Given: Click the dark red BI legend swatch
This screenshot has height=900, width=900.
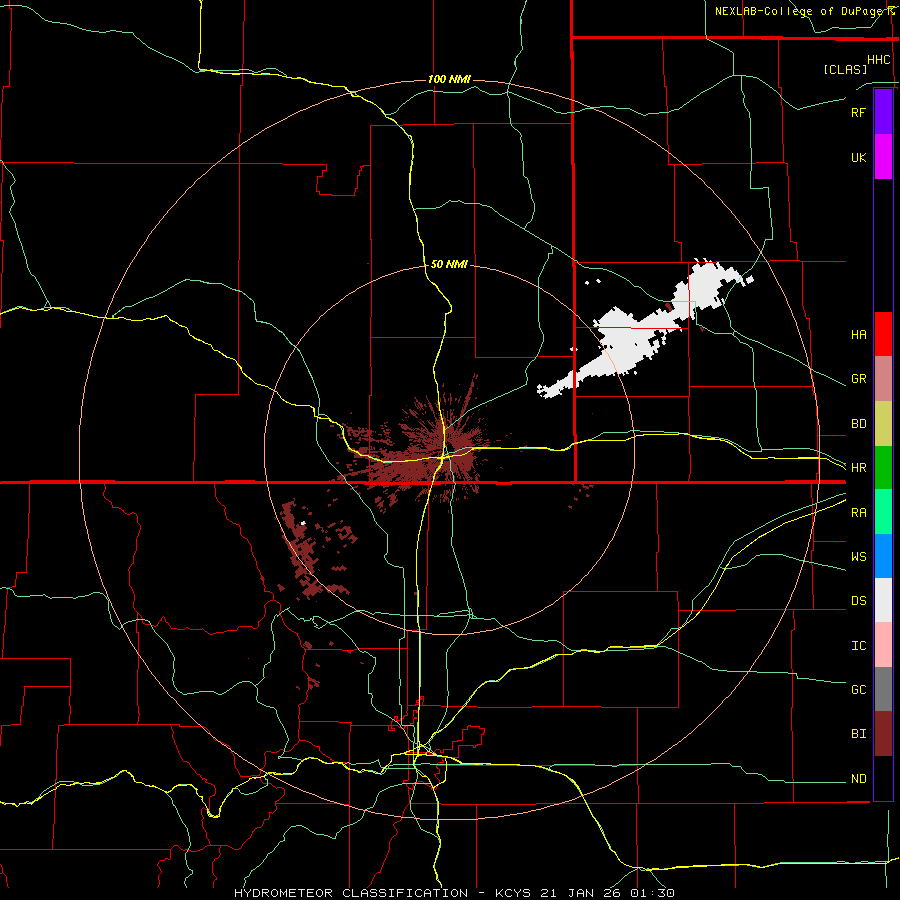Looking at the screenshot, I should click(x=883, y=734).
